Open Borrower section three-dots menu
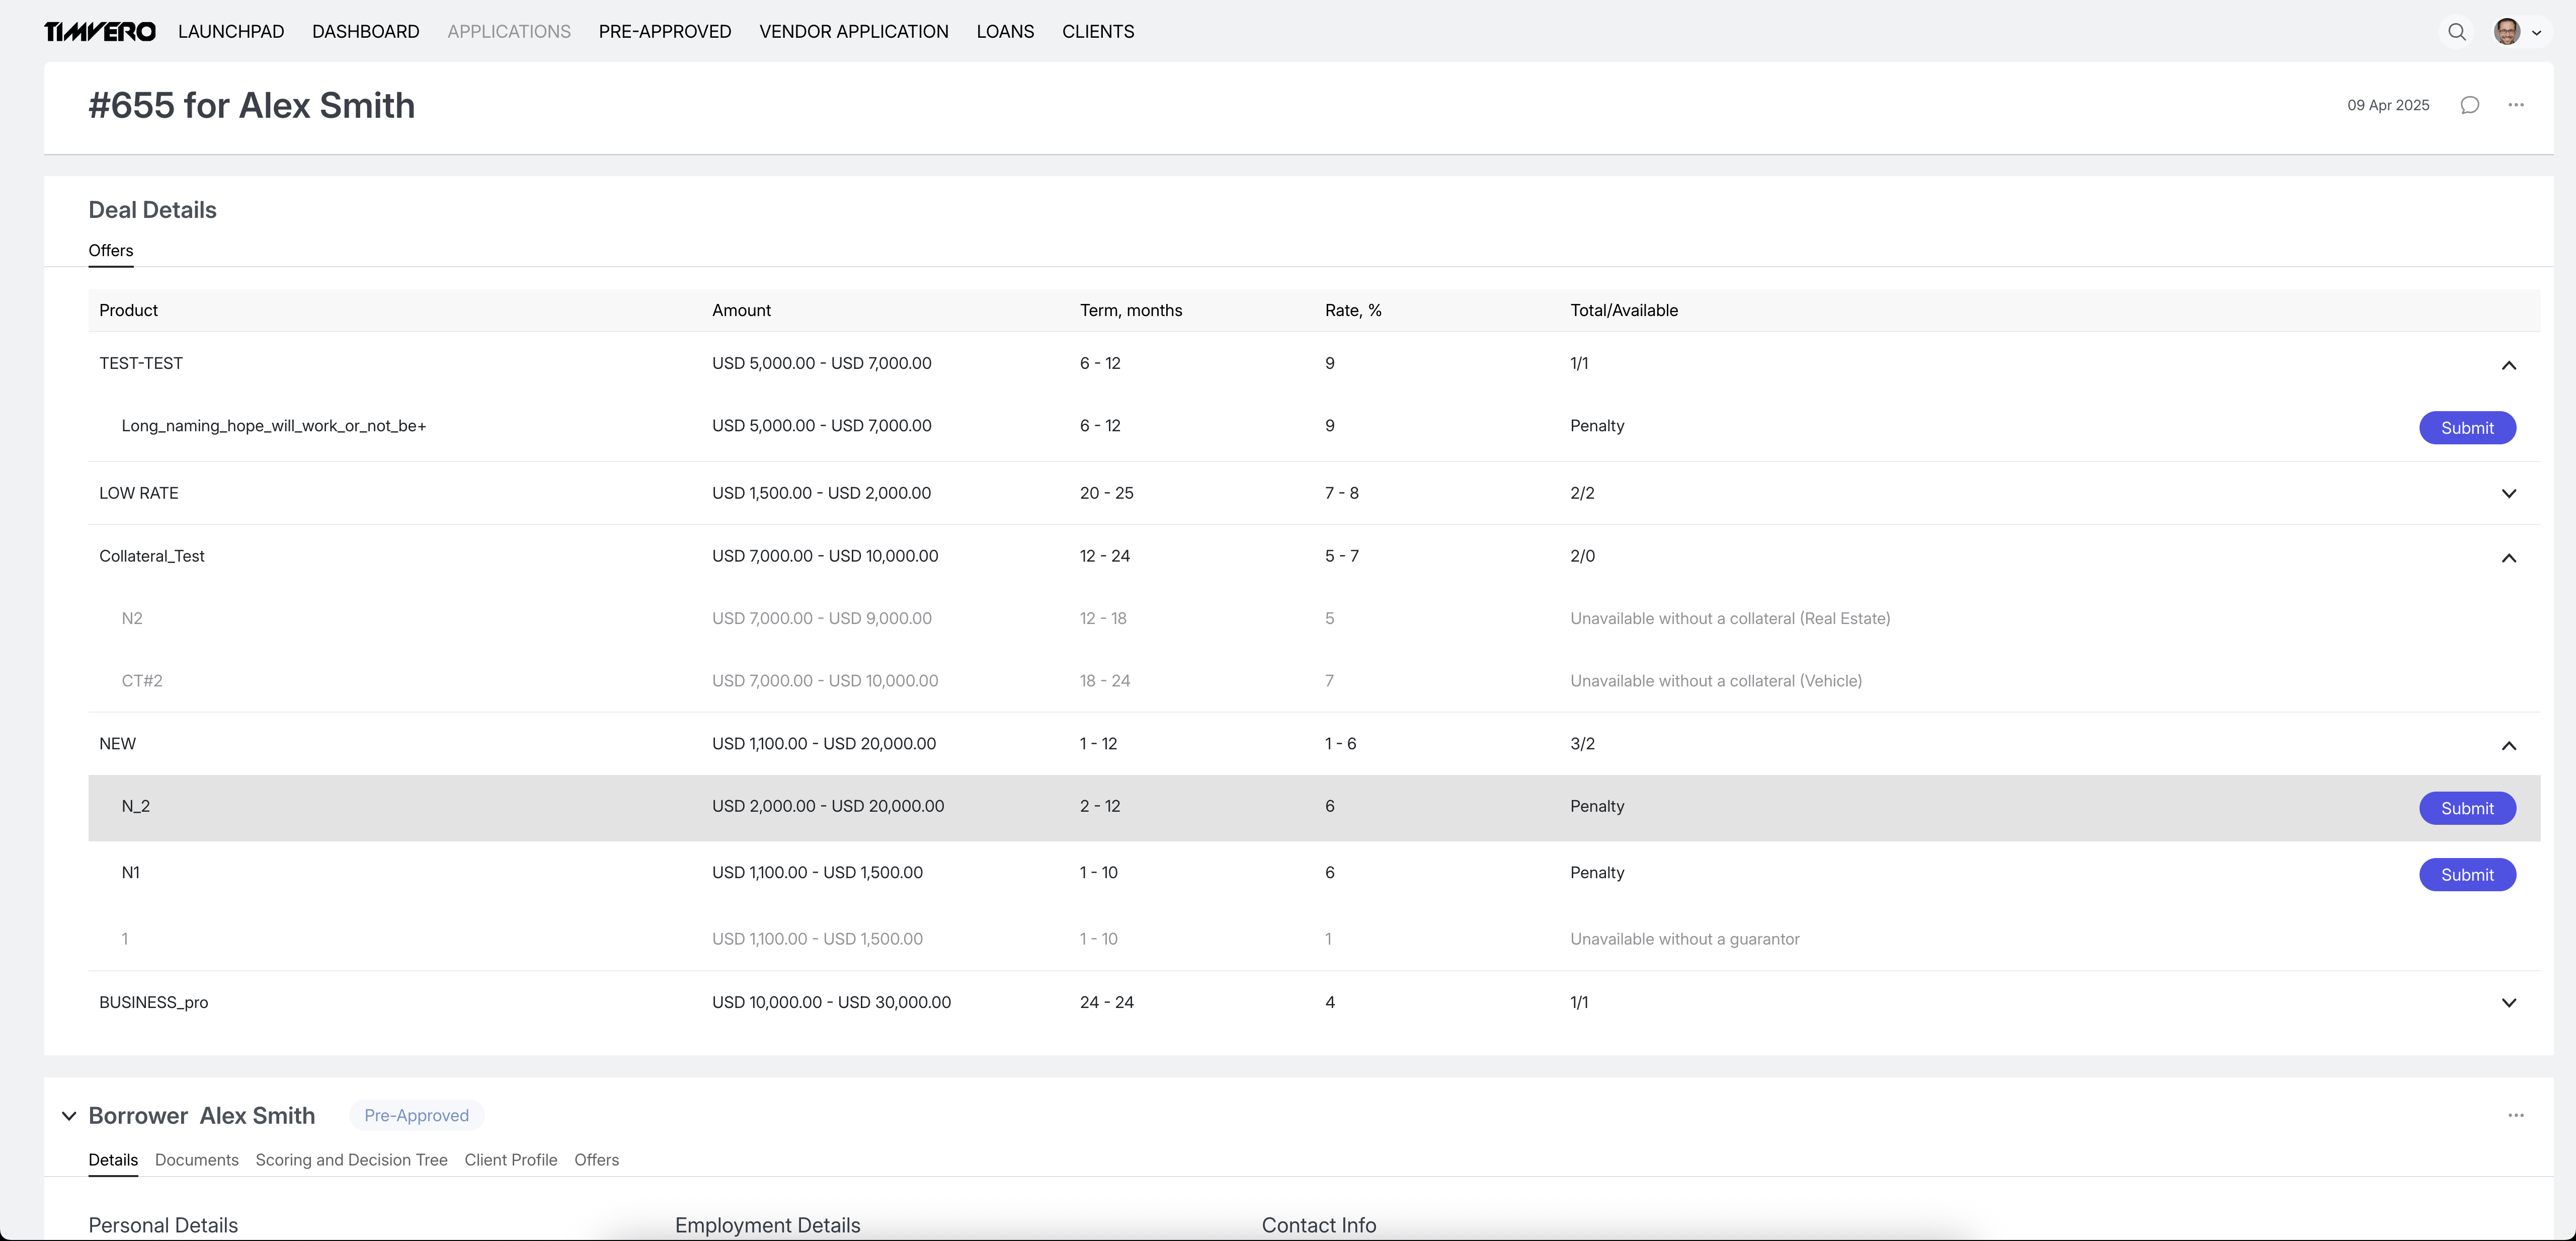Image resolution: width=2576 pixels, height=1241 pixels. 2516,1115
